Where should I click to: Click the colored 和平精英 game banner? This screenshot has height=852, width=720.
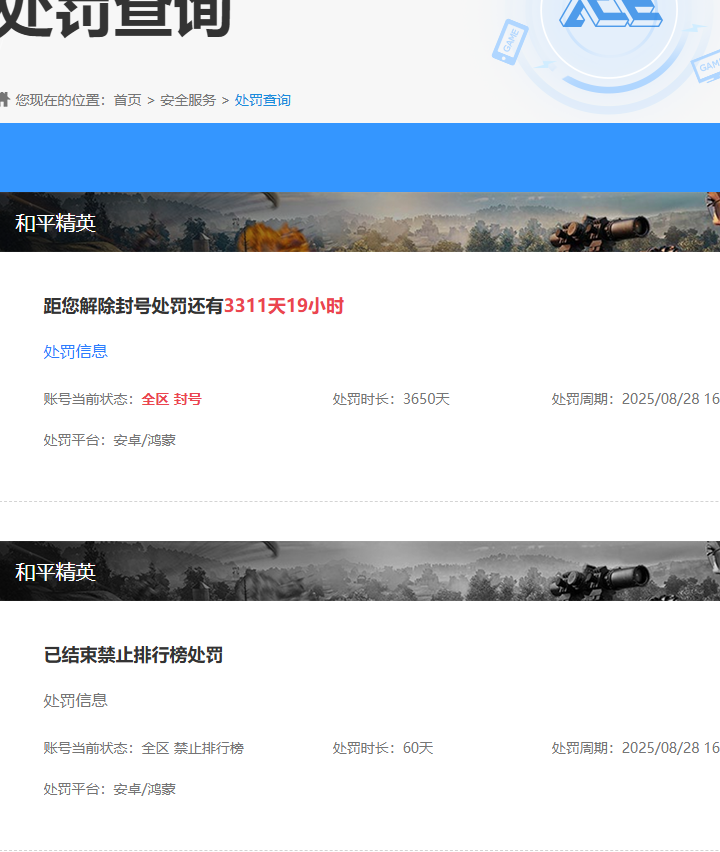(x=360, y=222)
